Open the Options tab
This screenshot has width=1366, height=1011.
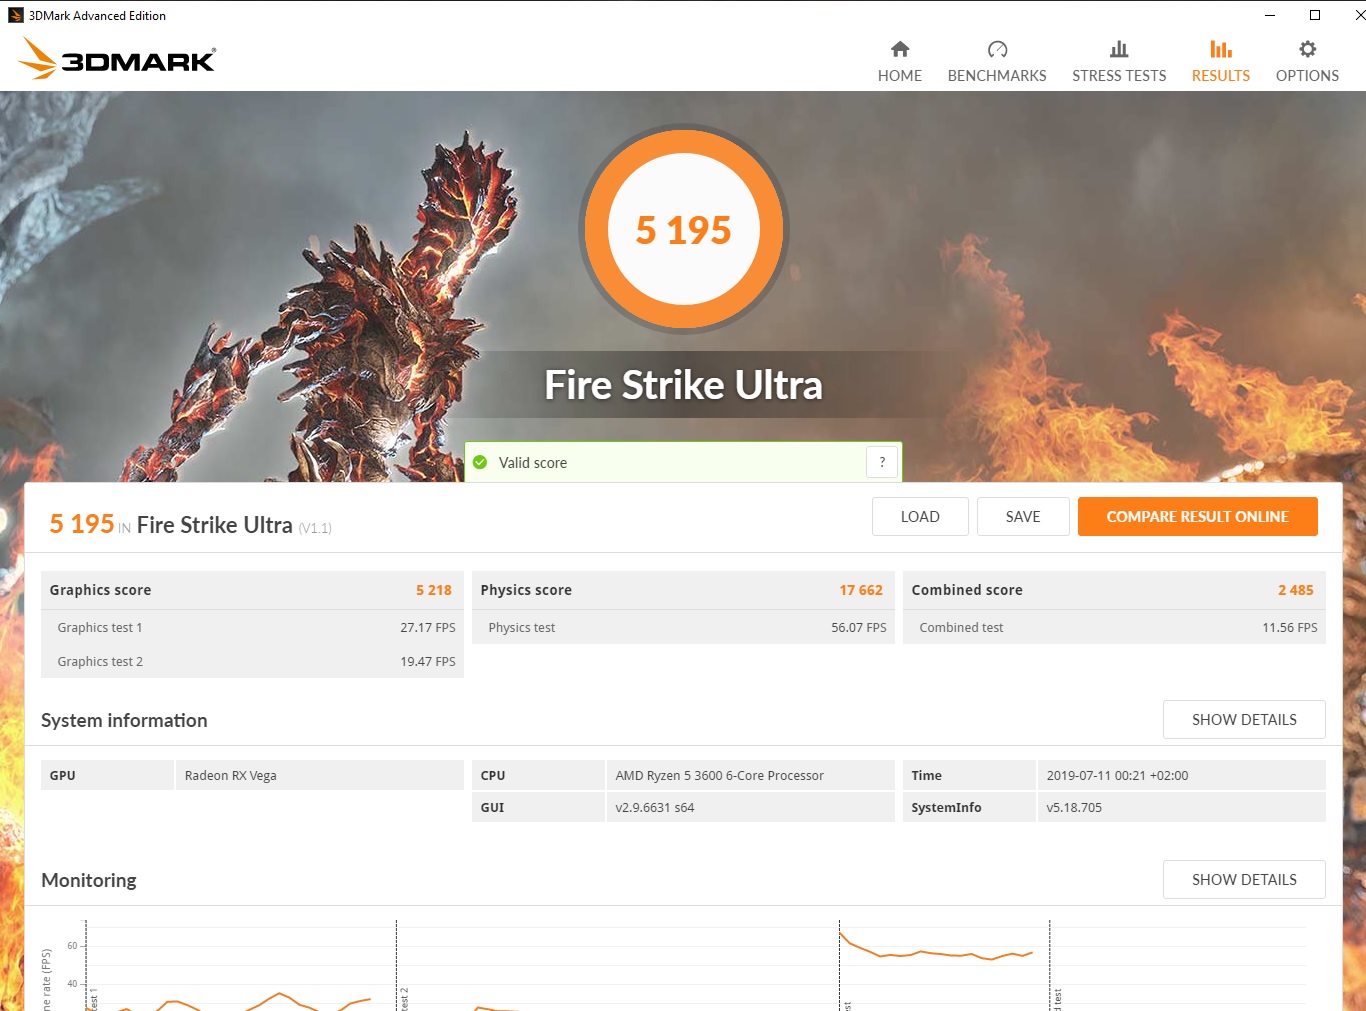point(1307,62)
